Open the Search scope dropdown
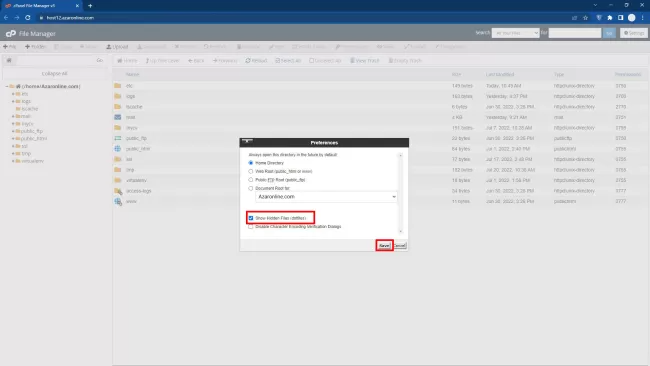 point(515,33)
